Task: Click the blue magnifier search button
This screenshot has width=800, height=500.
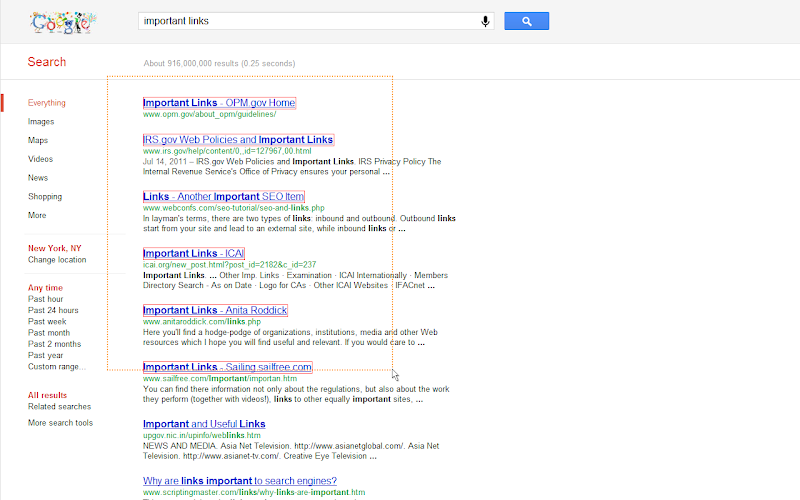Action: (x=527, y=21)
